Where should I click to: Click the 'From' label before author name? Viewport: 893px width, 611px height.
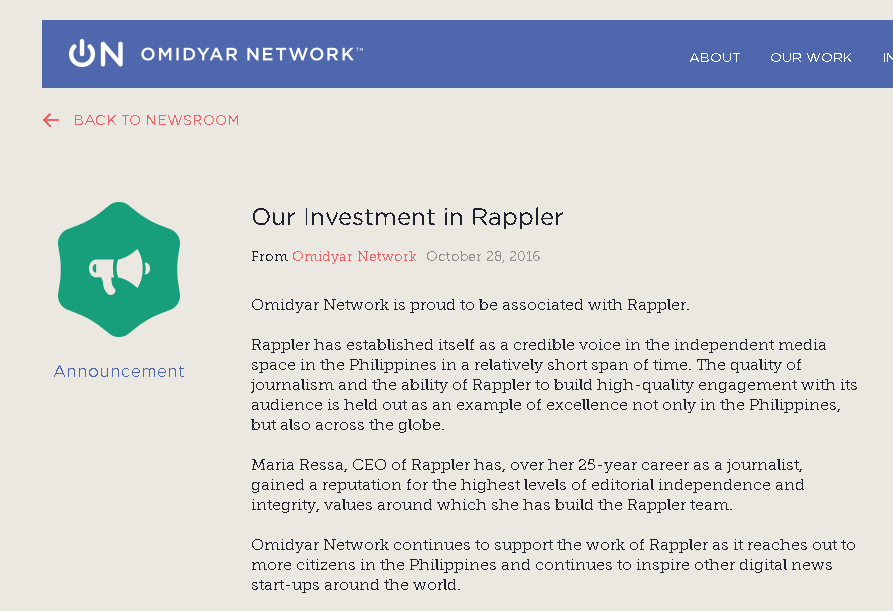point(269,256)
